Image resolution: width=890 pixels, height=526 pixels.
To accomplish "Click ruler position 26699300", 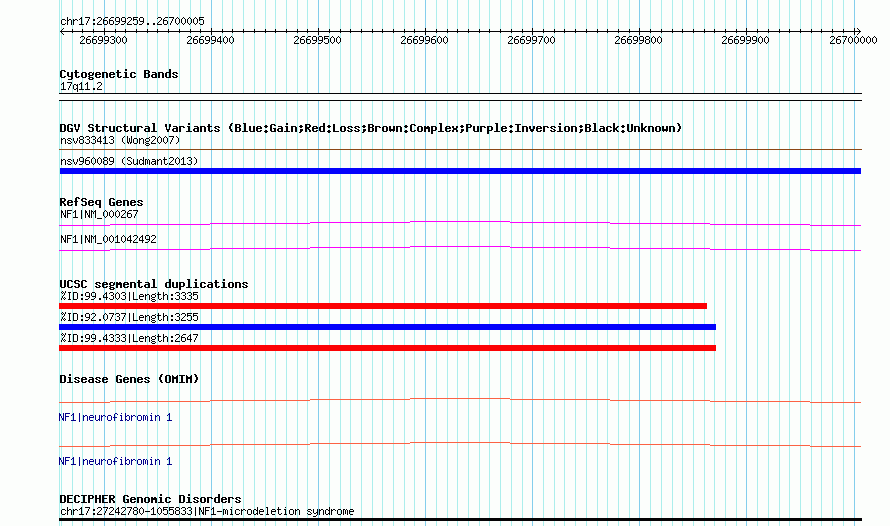I will [x=103, y=40].
